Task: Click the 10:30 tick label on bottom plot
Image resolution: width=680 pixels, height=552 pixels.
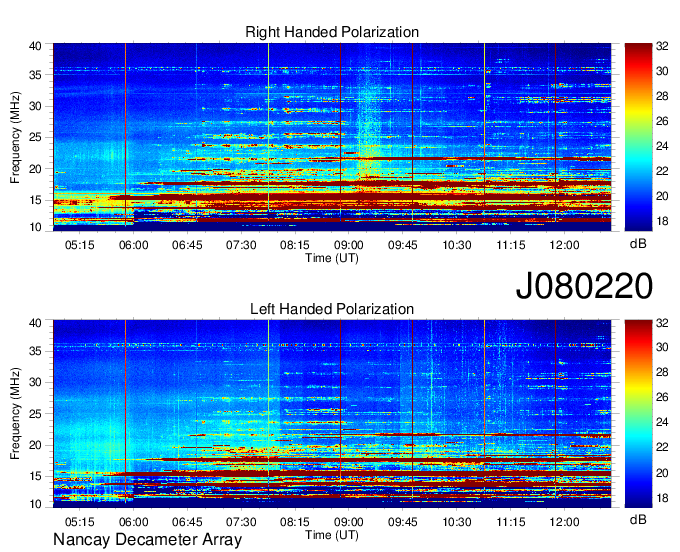Action: click(x=457, y=522)
